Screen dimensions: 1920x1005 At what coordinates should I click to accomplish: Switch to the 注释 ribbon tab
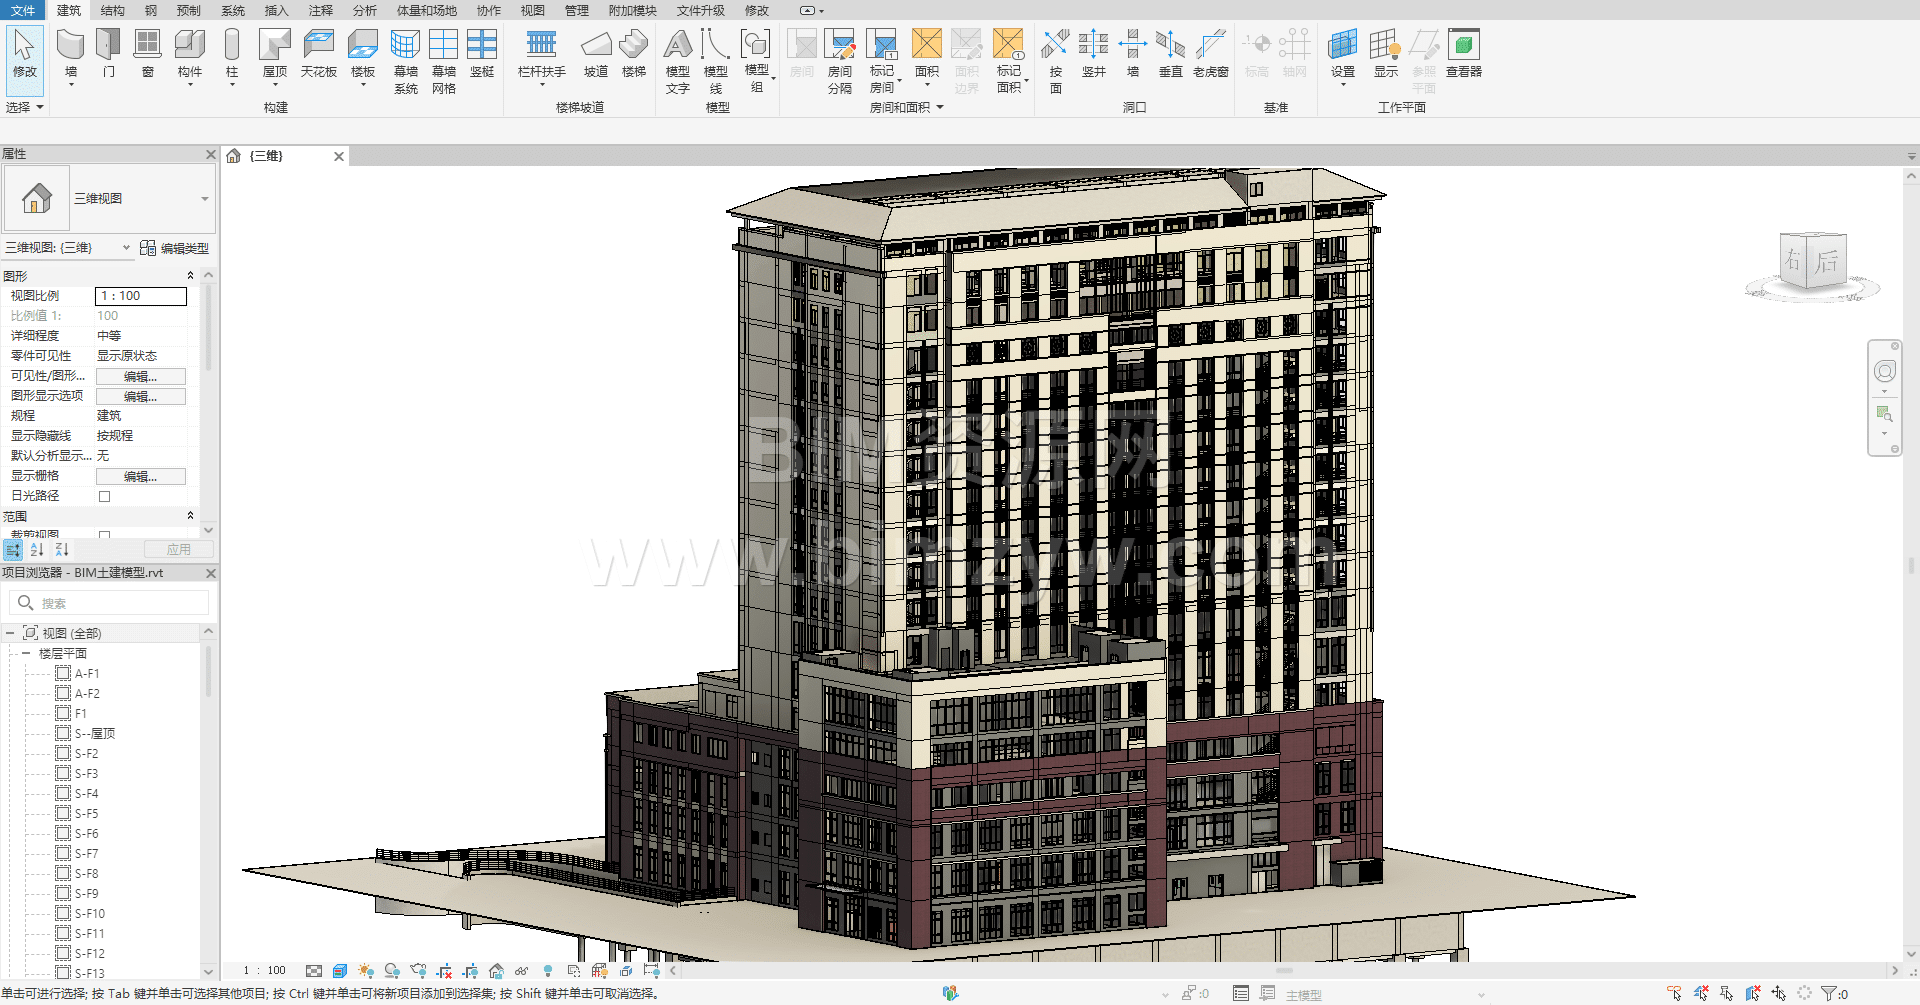coord(320,10)
